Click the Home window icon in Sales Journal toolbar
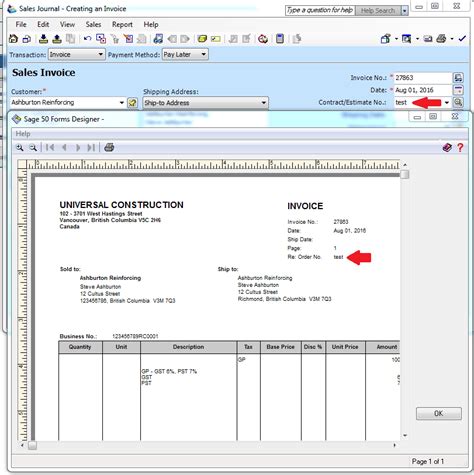The height and width of the screenshot is (475, 474). (x=13, y=39)
